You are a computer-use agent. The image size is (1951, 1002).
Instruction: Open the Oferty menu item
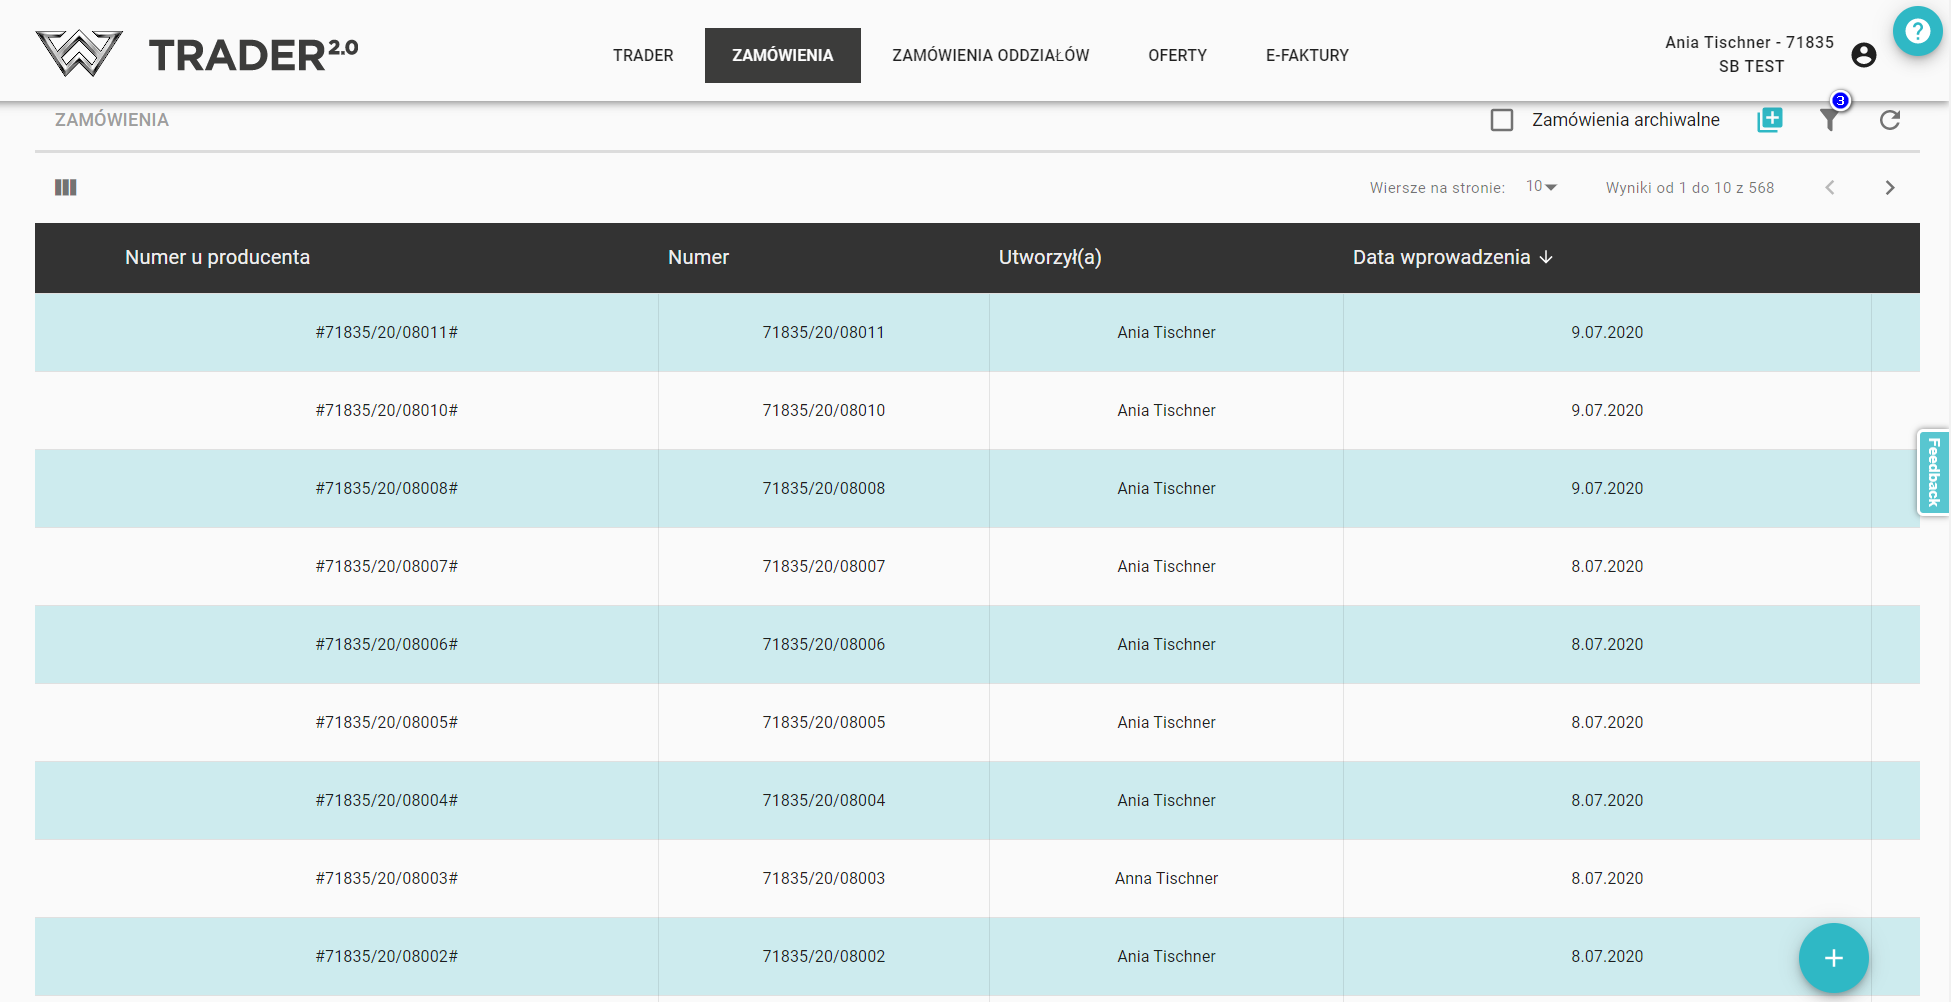click(1177, 56)
